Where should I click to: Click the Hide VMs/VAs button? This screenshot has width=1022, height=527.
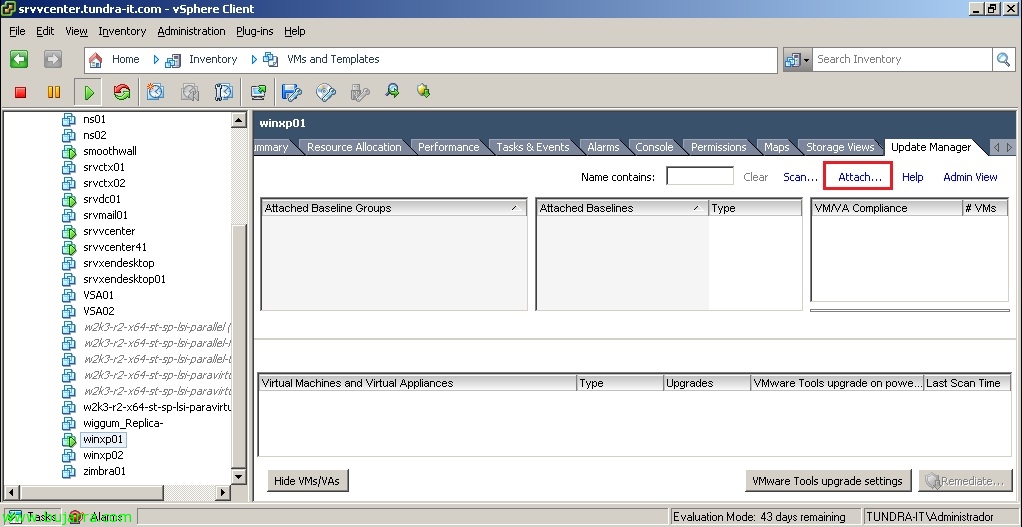point(308,481)
